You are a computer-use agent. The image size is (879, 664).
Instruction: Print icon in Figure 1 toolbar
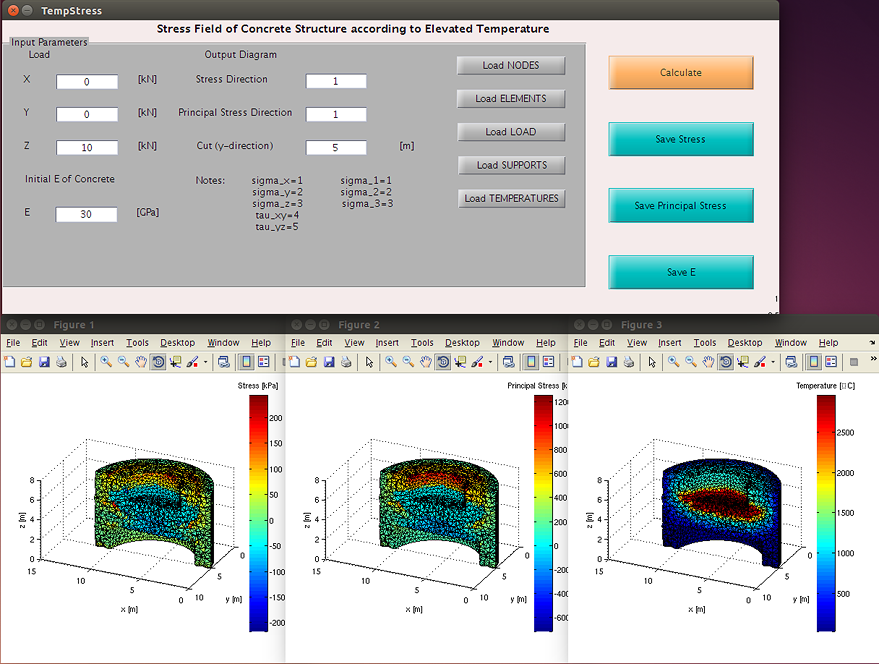coord(61,362)
